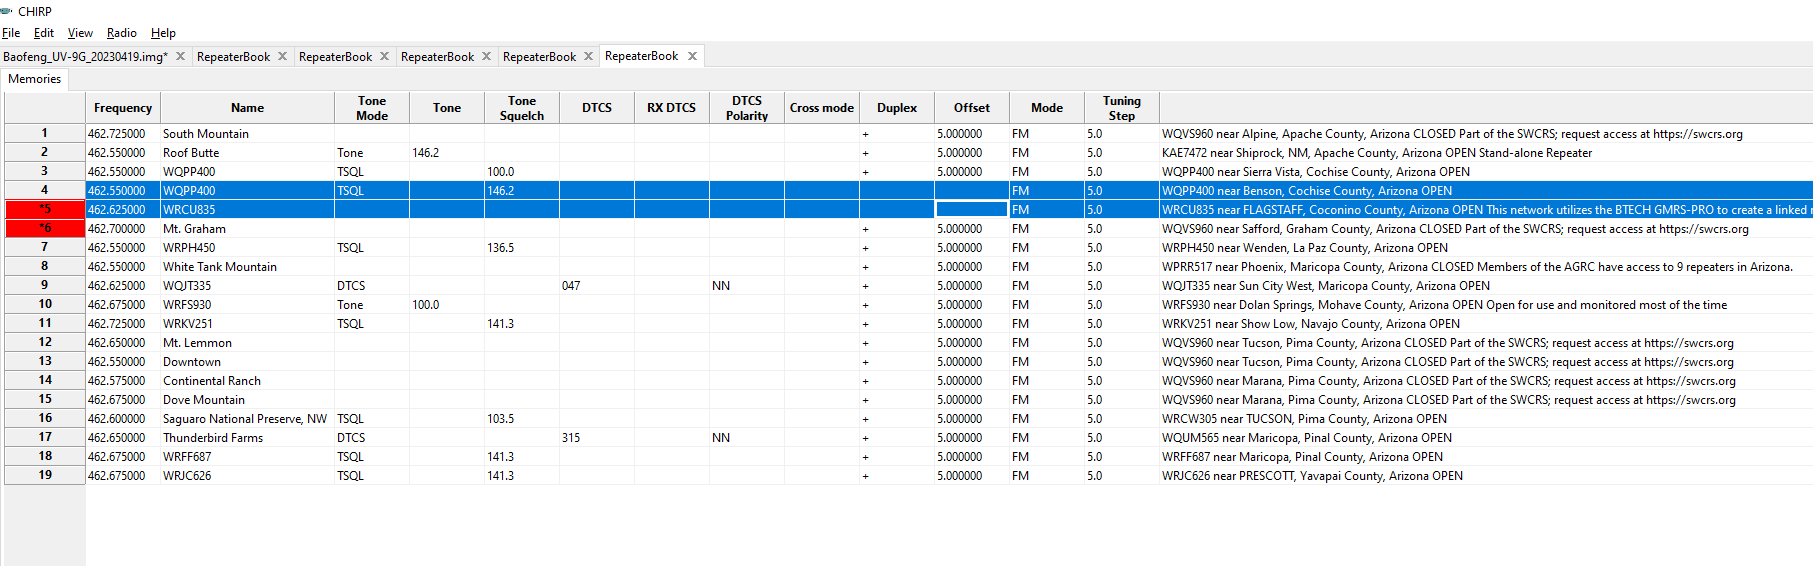The width and height of the screenshot is (1813, 566).
Task: Select the name cell 'WRFS930'
Action: pos(247,304)
